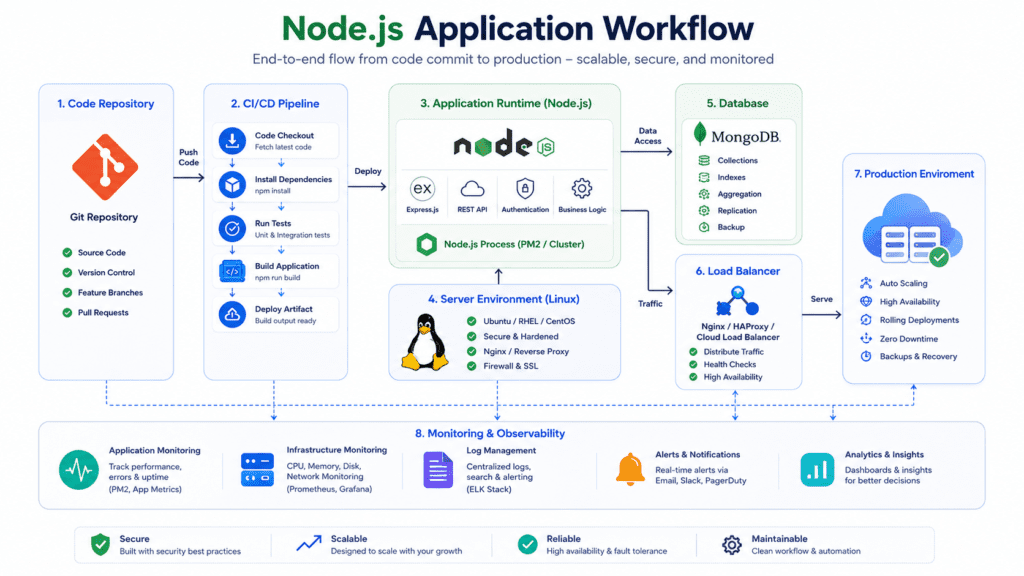Select the Zero Downtime icon
The width and height of the screenshot is (1024, 576).
click(866, 338)
